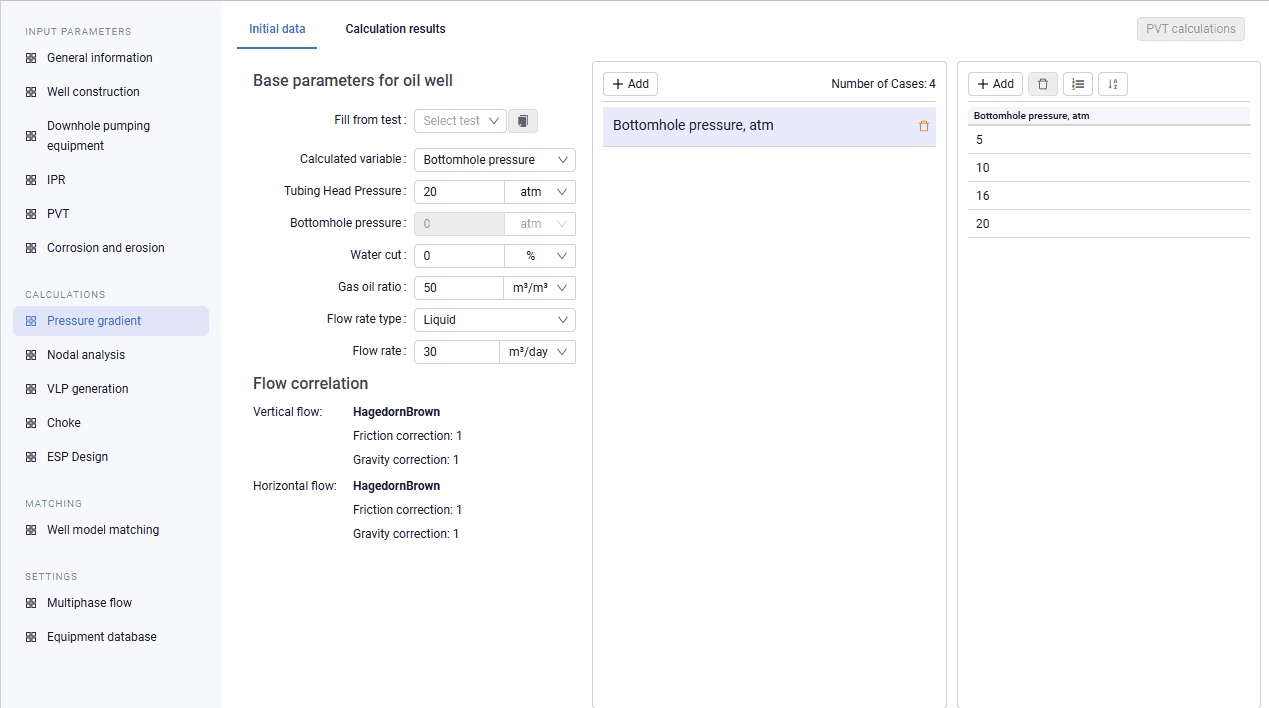Click the grid icon beside ESP Design
The width and height of the screenshot is (1269, 708).
(31, 457)
